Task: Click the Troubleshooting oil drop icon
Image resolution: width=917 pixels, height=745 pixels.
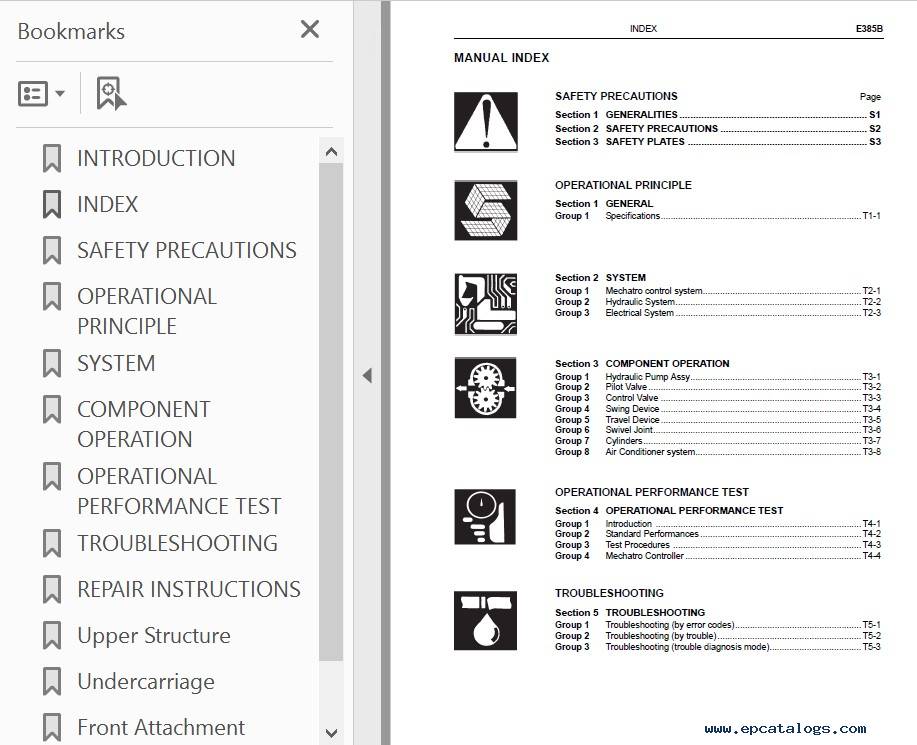Action: coord(485,620)
